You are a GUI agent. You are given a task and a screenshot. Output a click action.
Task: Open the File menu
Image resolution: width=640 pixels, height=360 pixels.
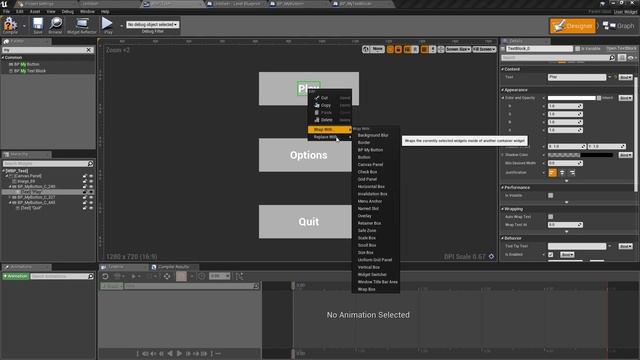[6, 11]
